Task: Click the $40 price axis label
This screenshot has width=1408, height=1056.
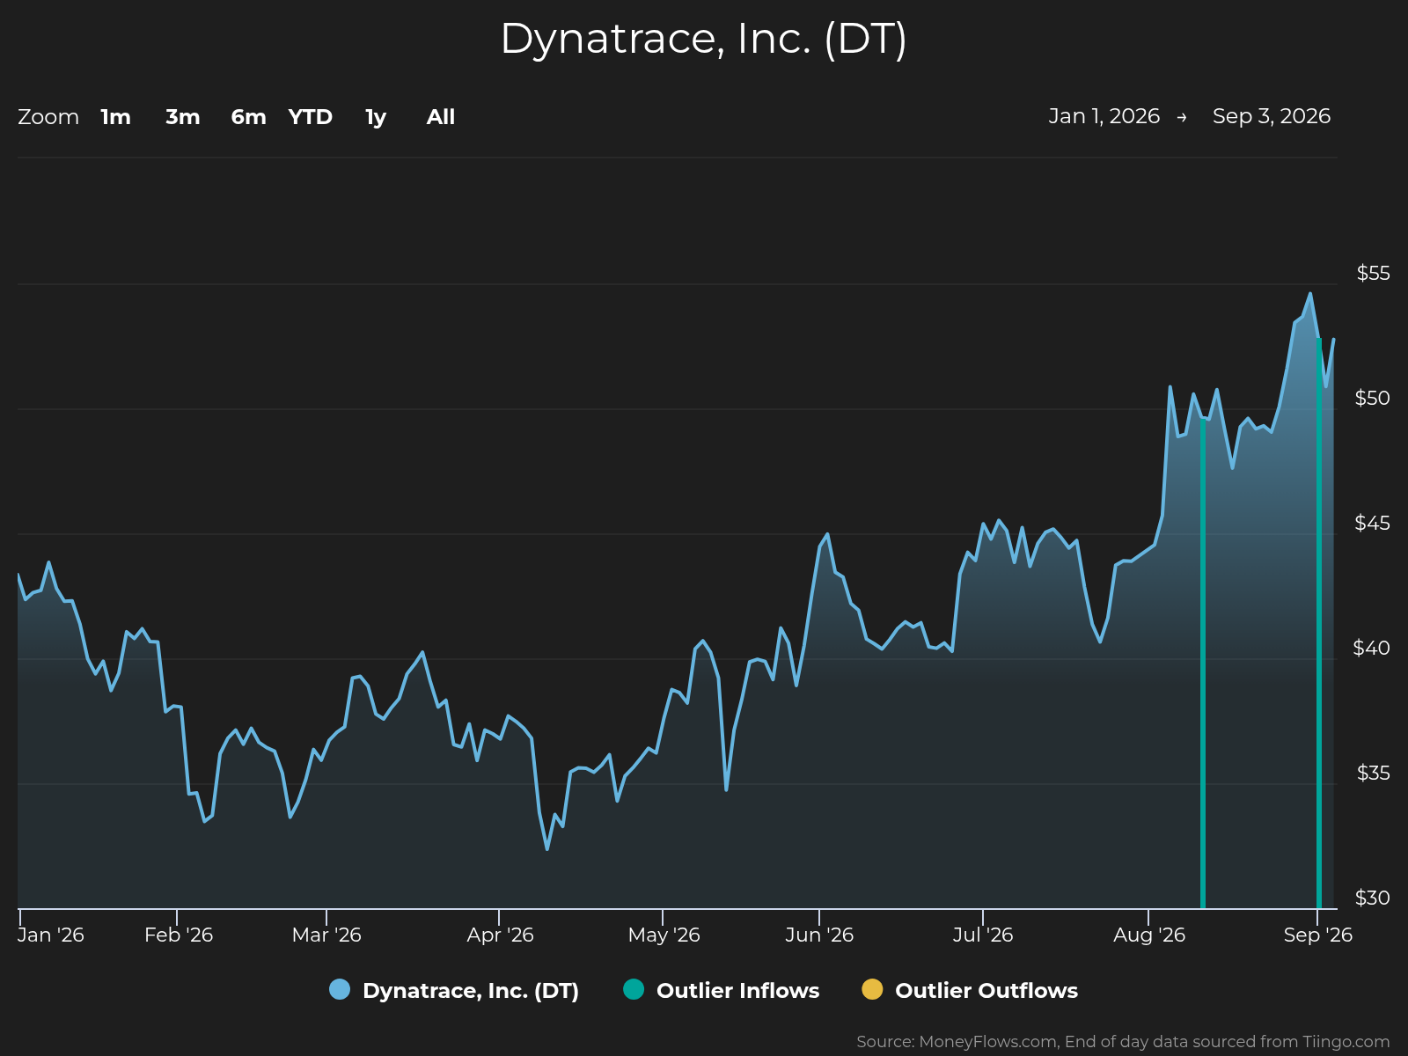Action: pos(1371,648)
